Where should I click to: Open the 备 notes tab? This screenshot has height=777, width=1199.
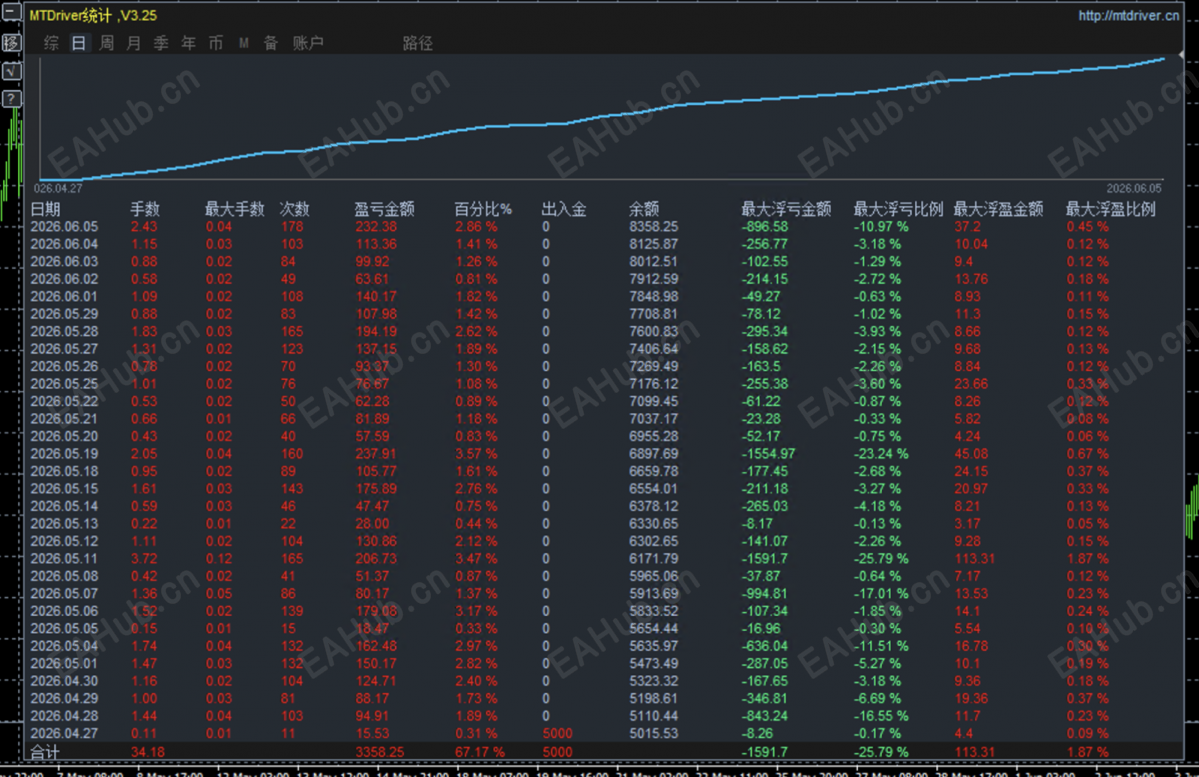[x=271, y=43]
